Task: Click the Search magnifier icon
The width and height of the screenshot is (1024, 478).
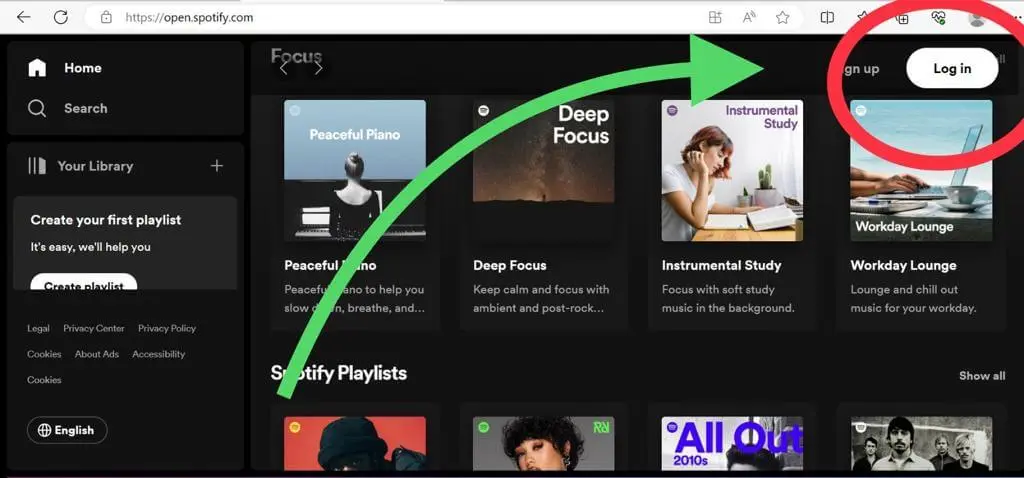Action: click(x=37, y=108)
